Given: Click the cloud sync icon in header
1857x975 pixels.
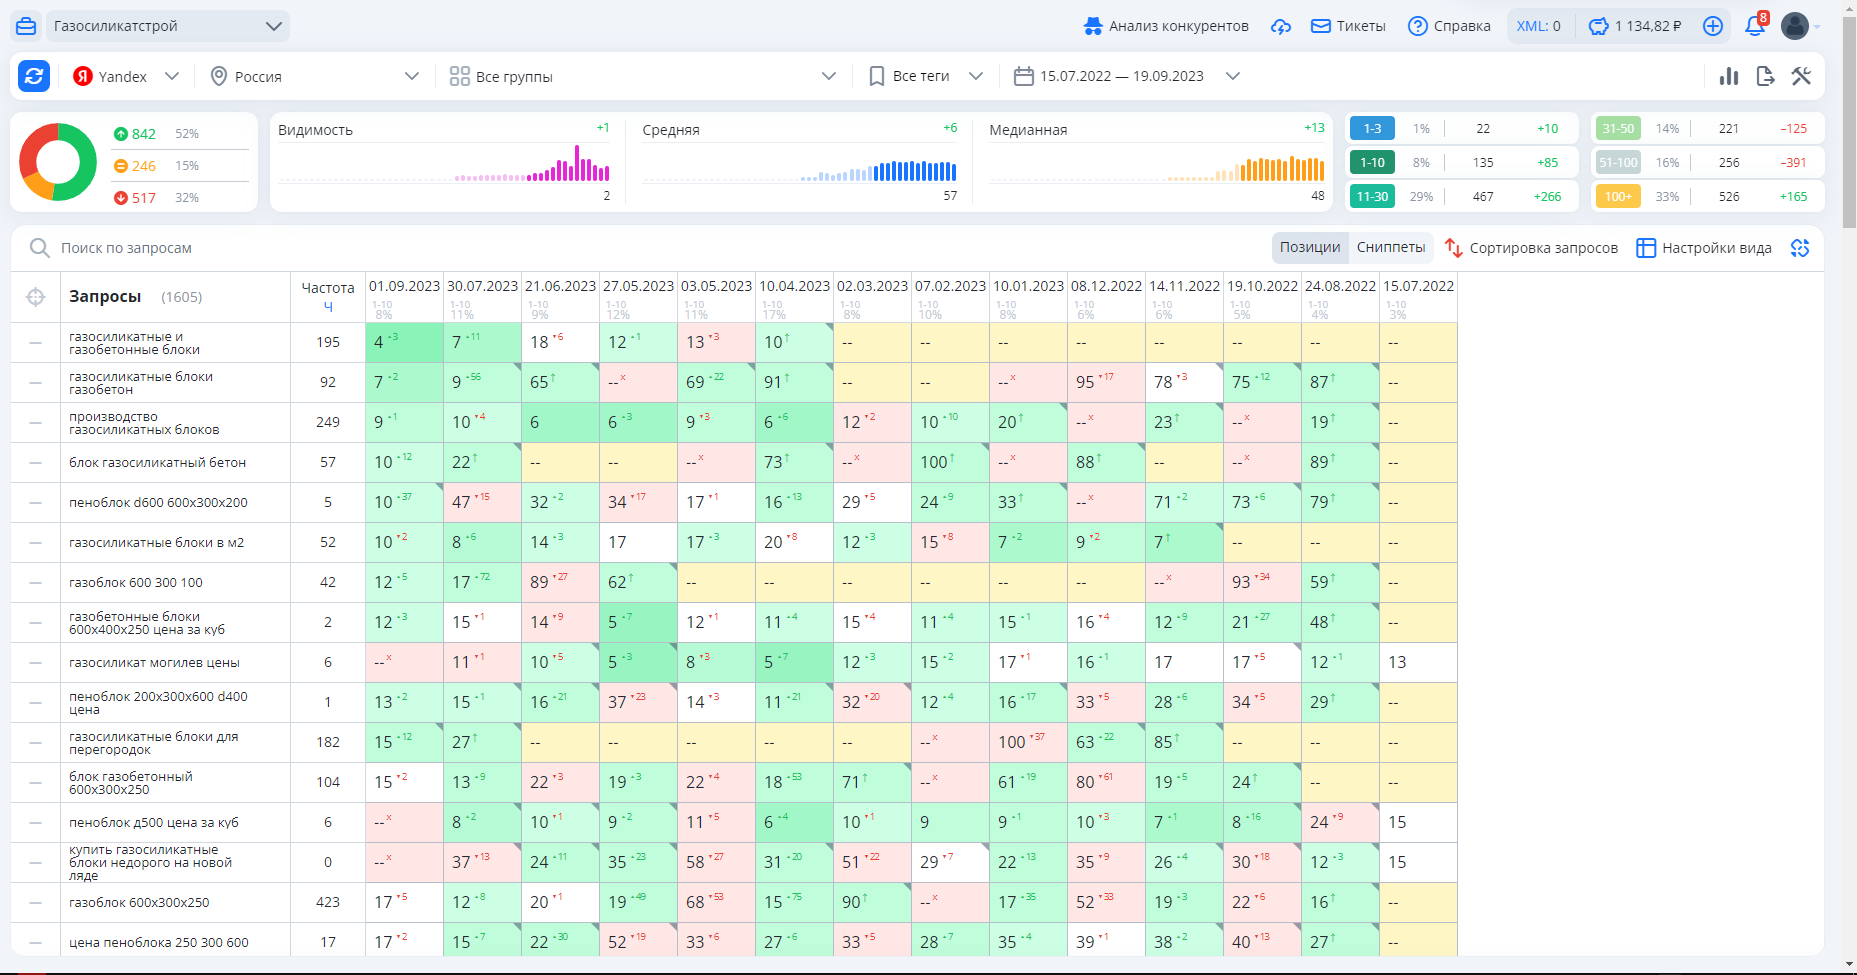Looking at the screenshot, I should [x=1281, y=26].
